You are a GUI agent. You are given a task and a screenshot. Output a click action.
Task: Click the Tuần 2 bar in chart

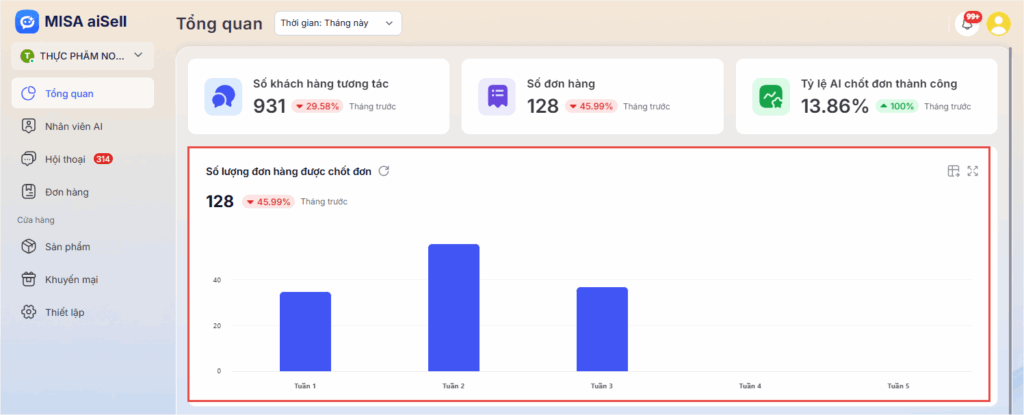tap(453, 307)
